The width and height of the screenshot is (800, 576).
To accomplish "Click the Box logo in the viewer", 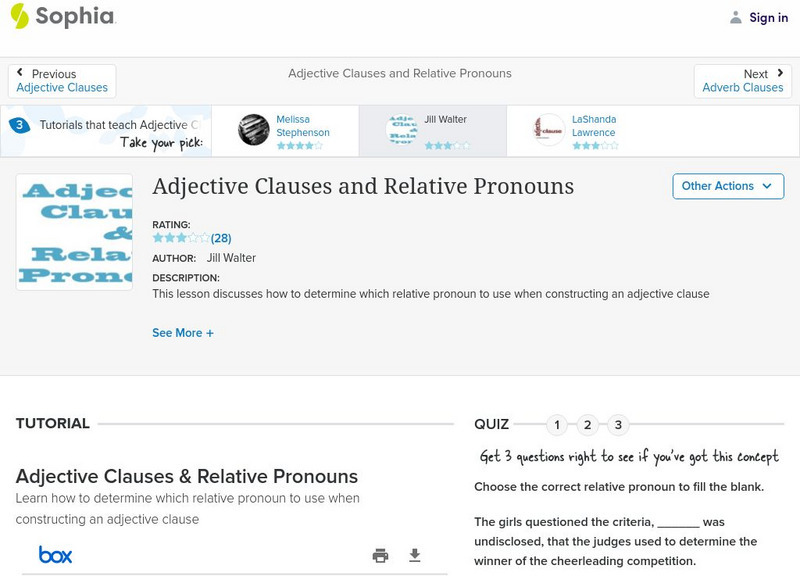I will click(x=55, y=555).
